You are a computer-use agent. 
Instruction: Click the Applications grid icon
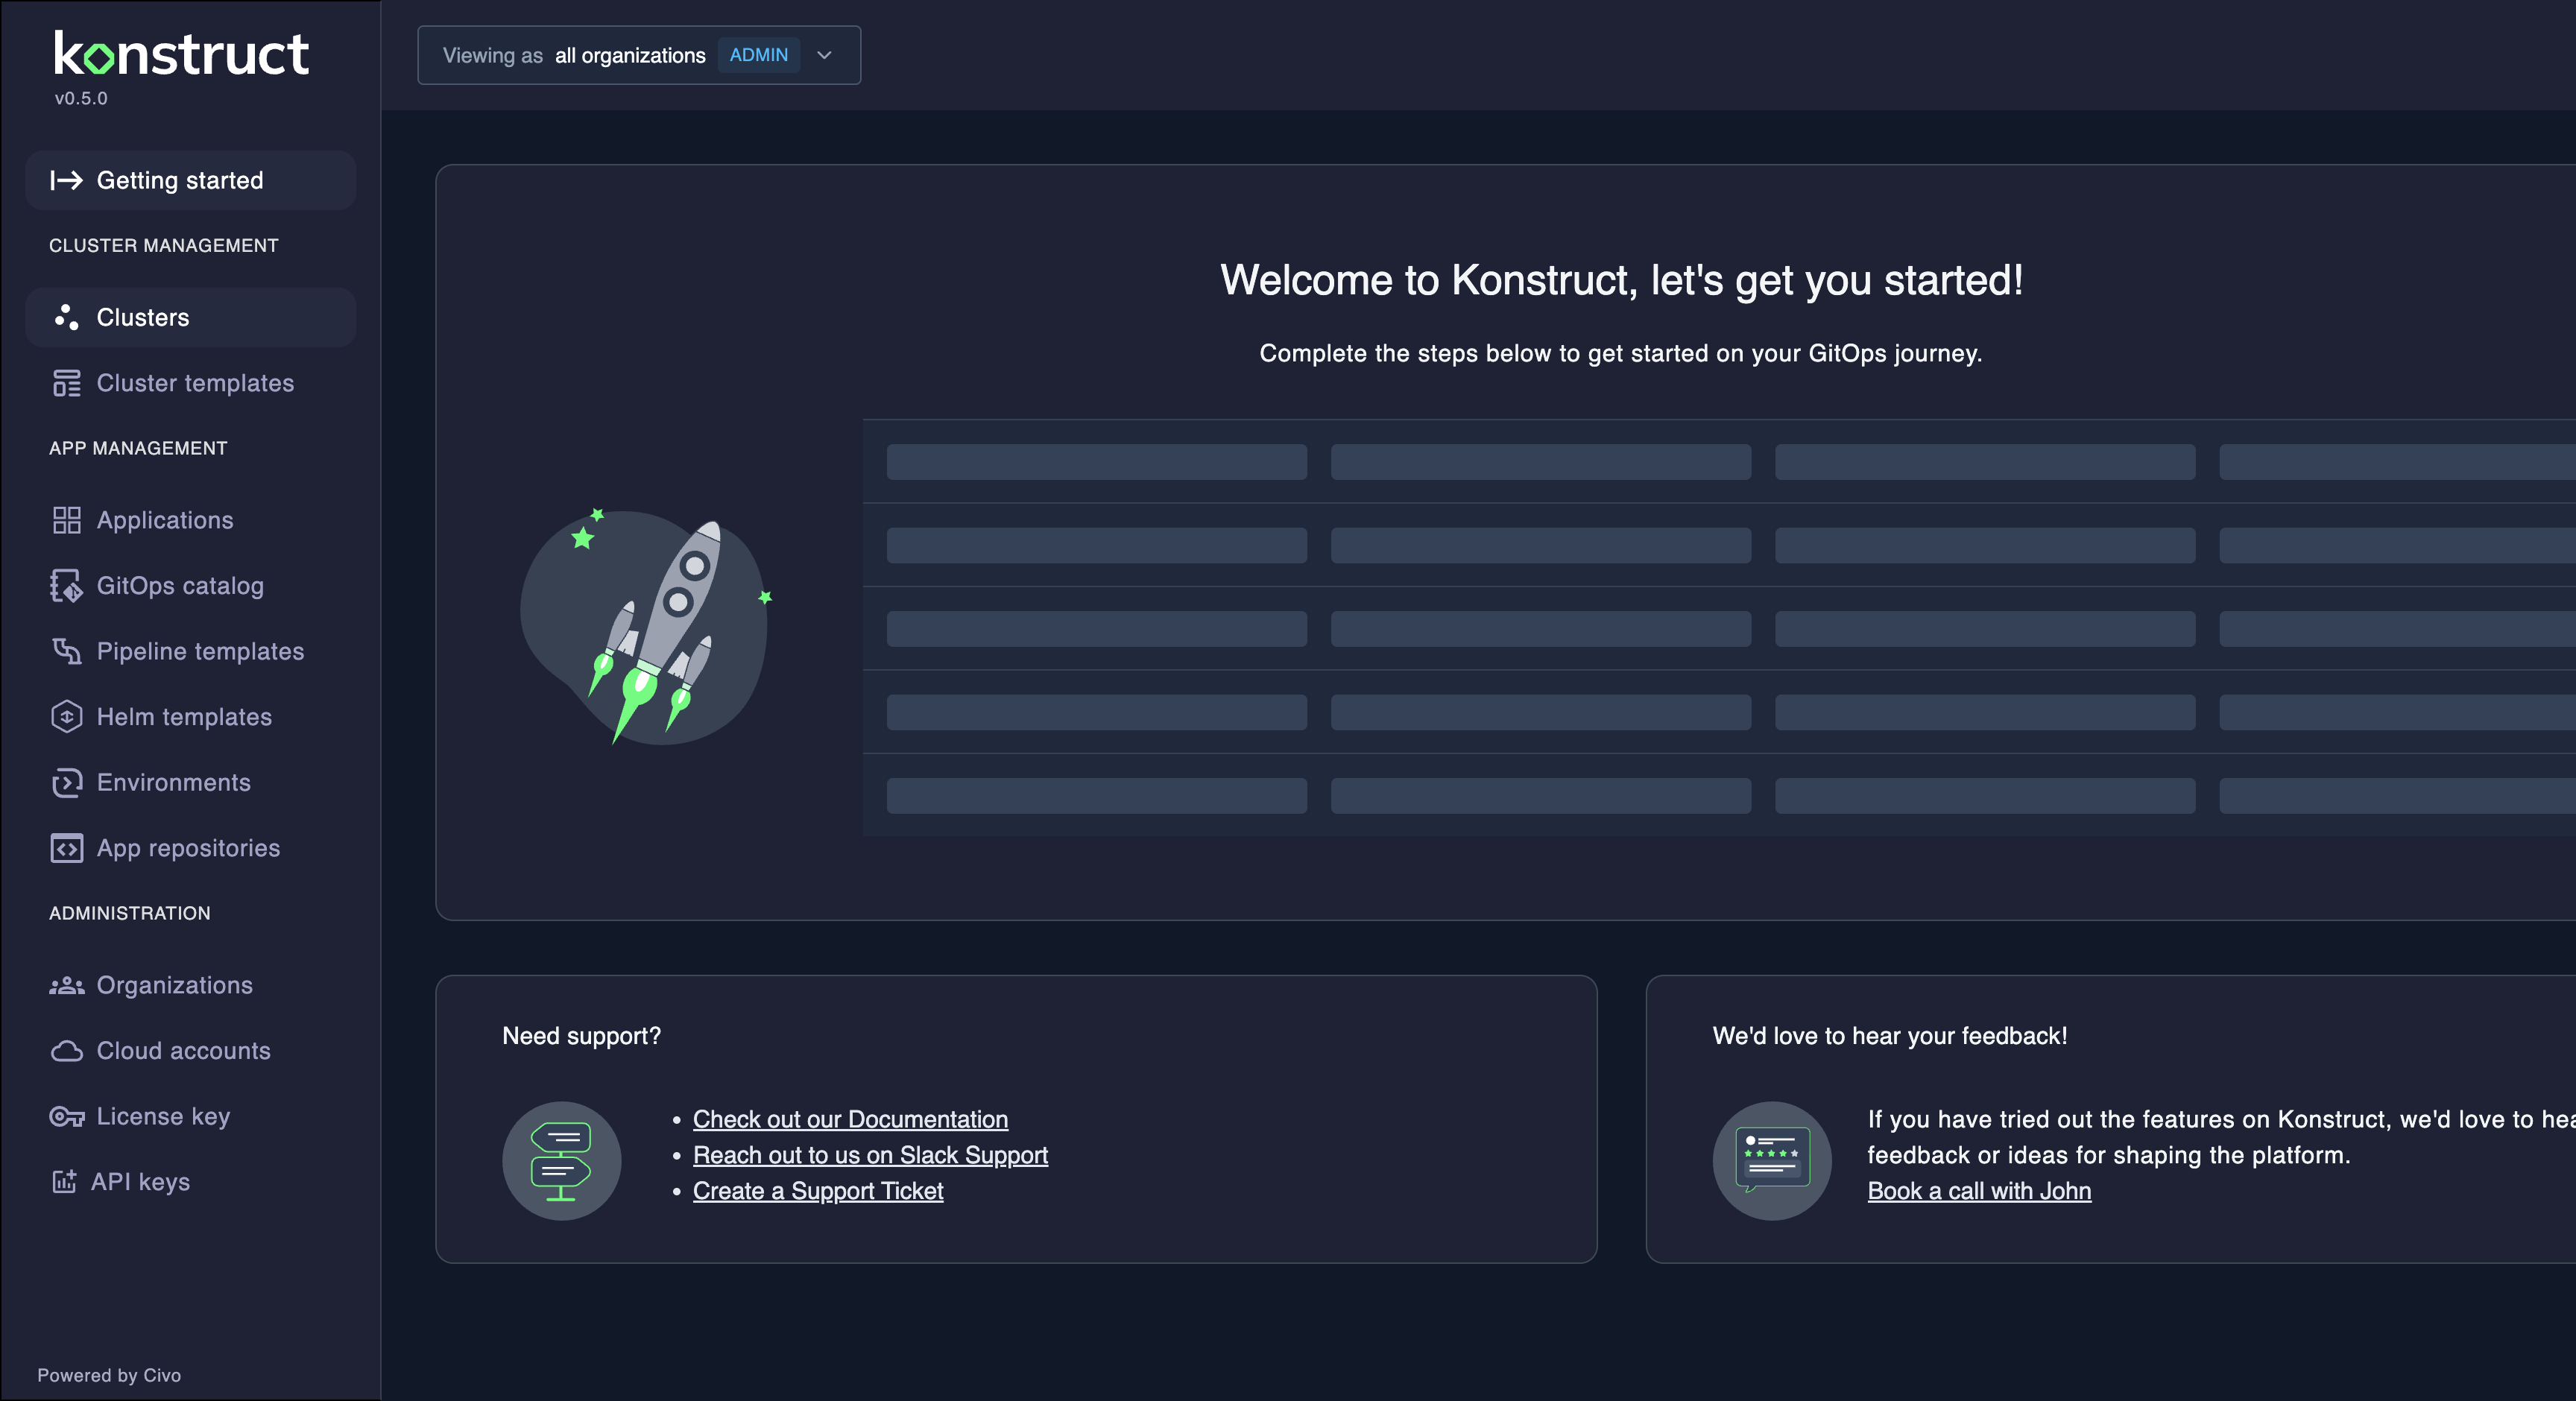66,520
